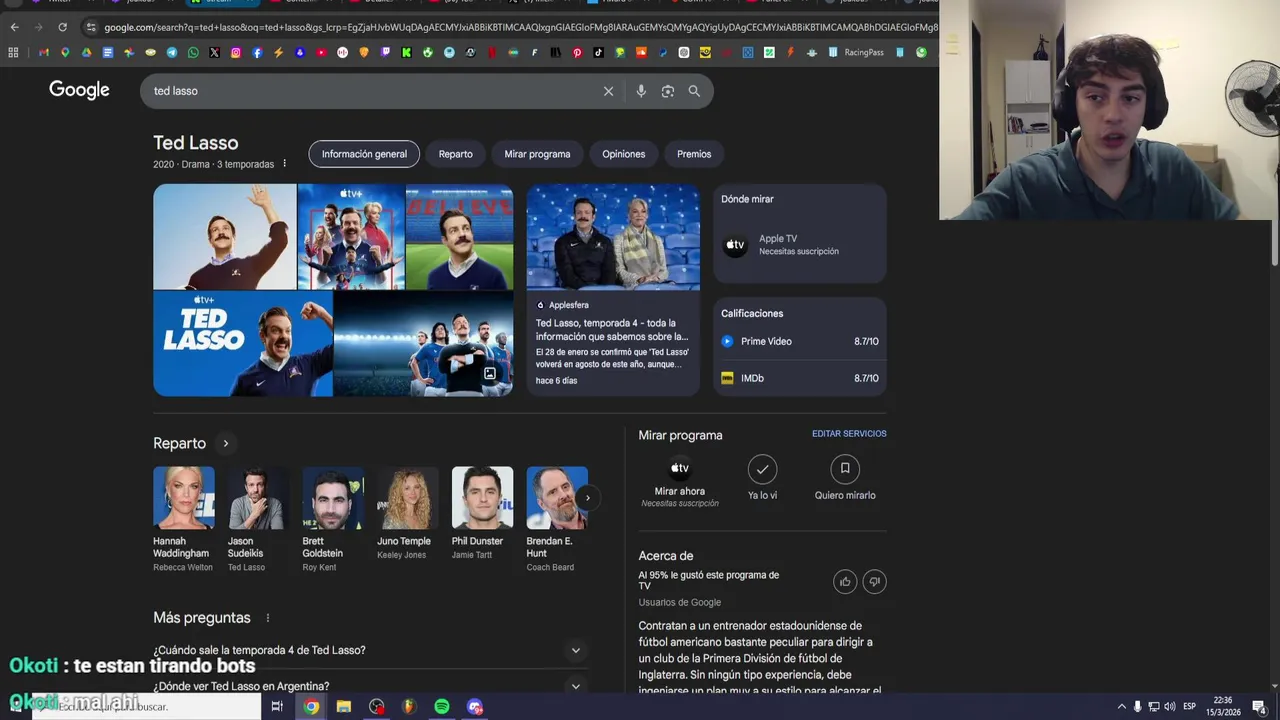The width and height of the screenshot is (1280, 720).
Task: Open the WhatsApp bookmark icon
Action: (x=193, y=52)
